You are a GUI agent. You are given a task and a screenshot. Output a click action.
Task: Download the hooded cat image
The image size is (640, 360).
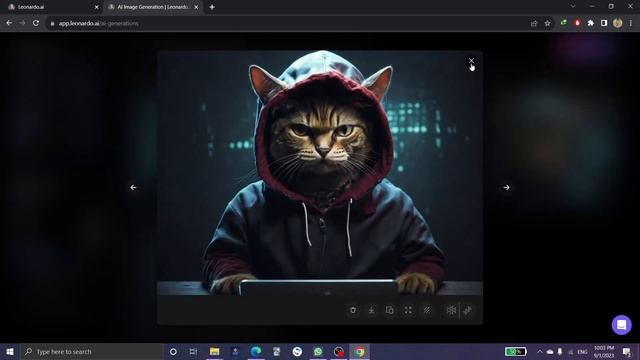click(371, 310)
